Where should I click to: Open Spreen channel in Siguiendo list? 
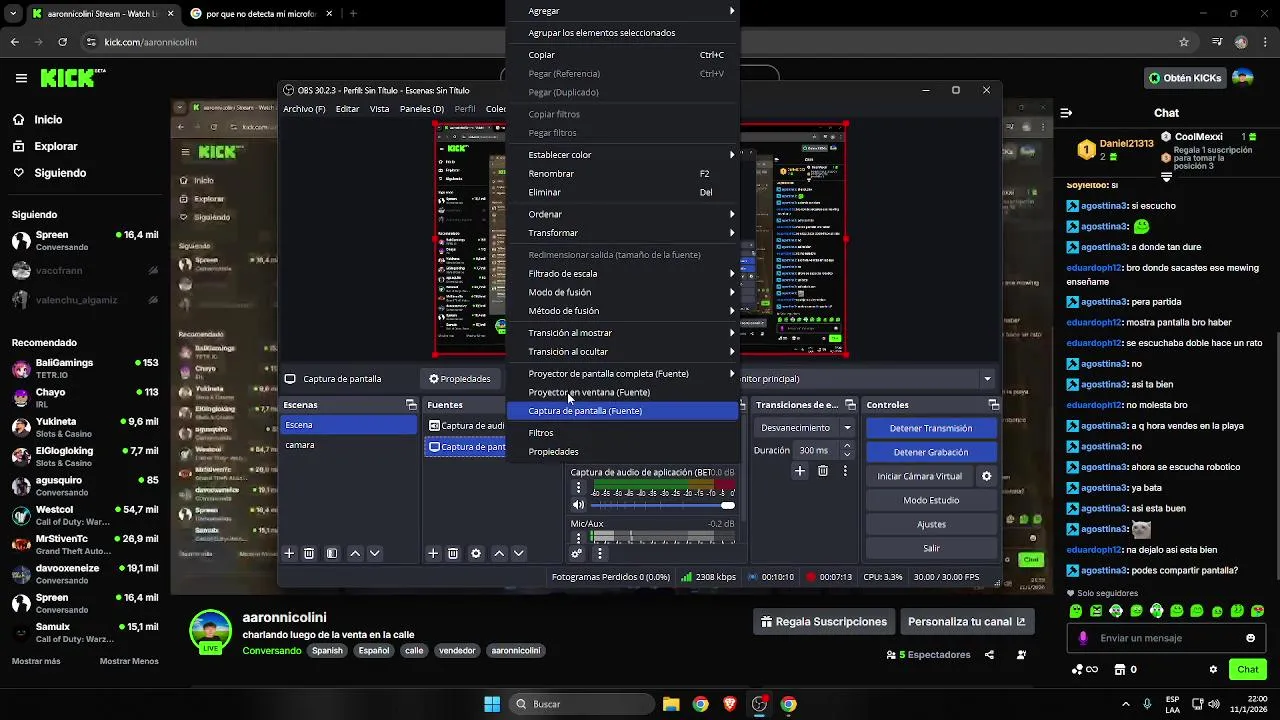tap(85, 240)
